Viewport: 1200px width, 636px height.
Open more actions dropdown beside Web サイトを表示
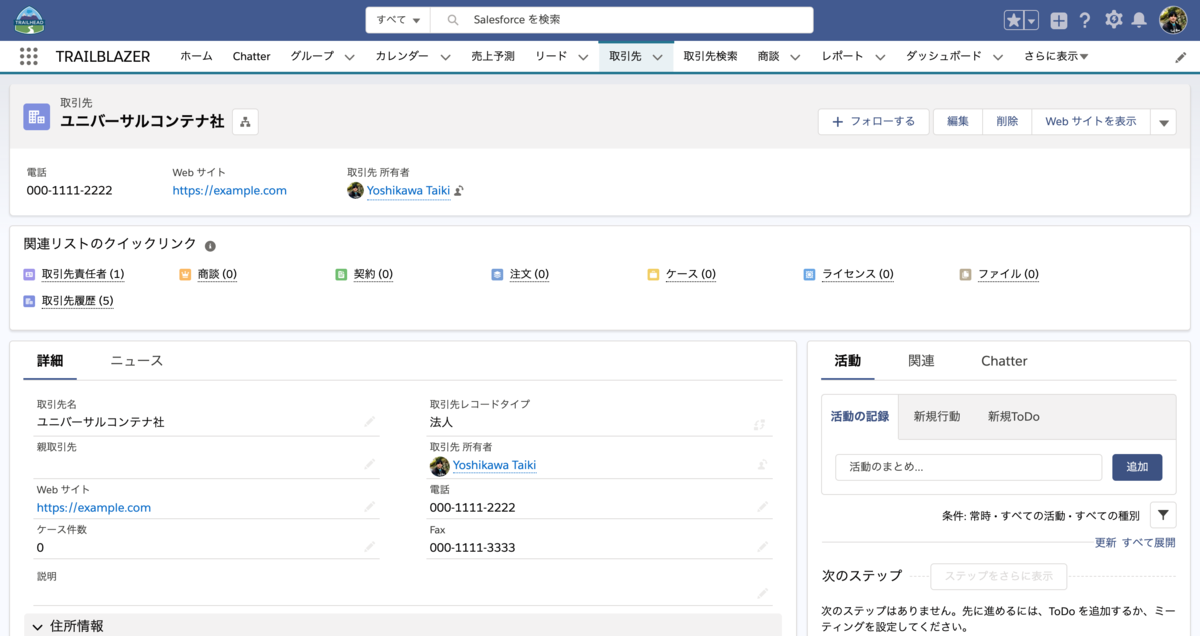point(1162,122)
